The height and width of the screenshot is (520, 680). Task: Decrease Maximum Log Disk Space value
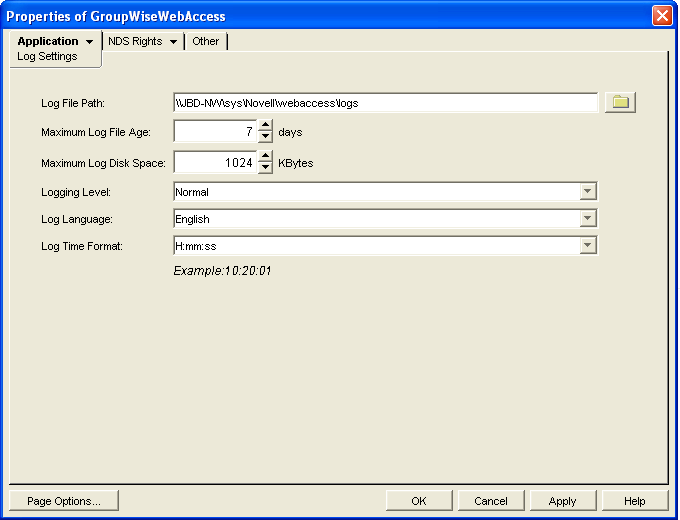click(x=265, y=167)
